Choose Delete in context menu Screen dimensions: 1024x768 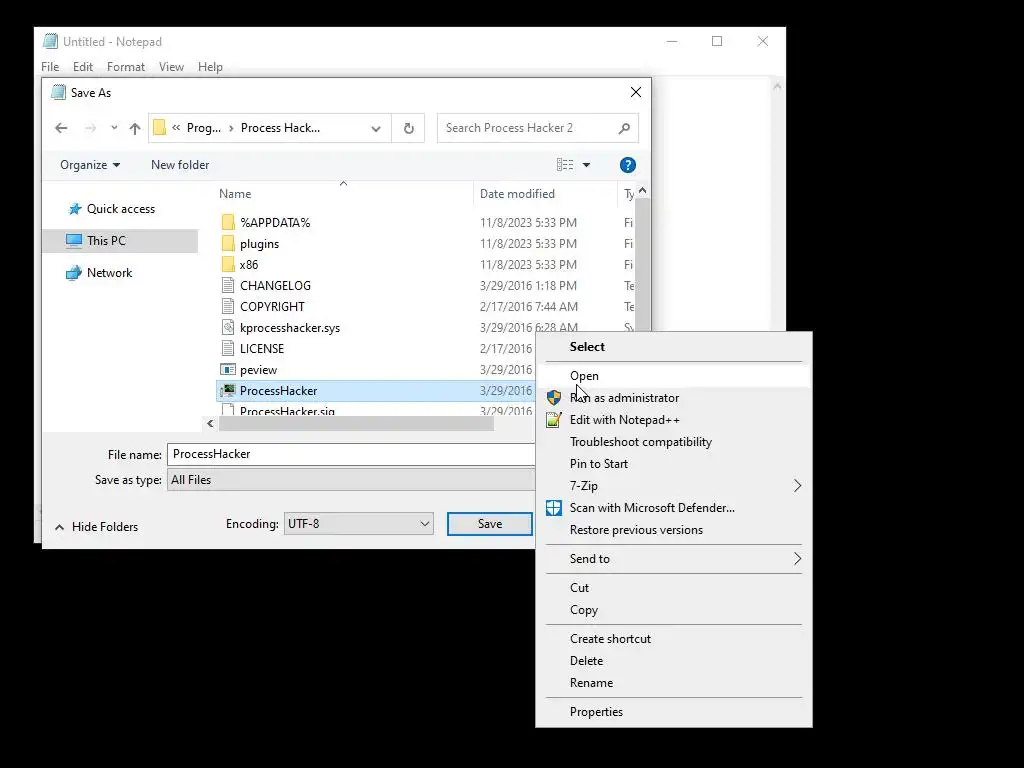(674, 661)
